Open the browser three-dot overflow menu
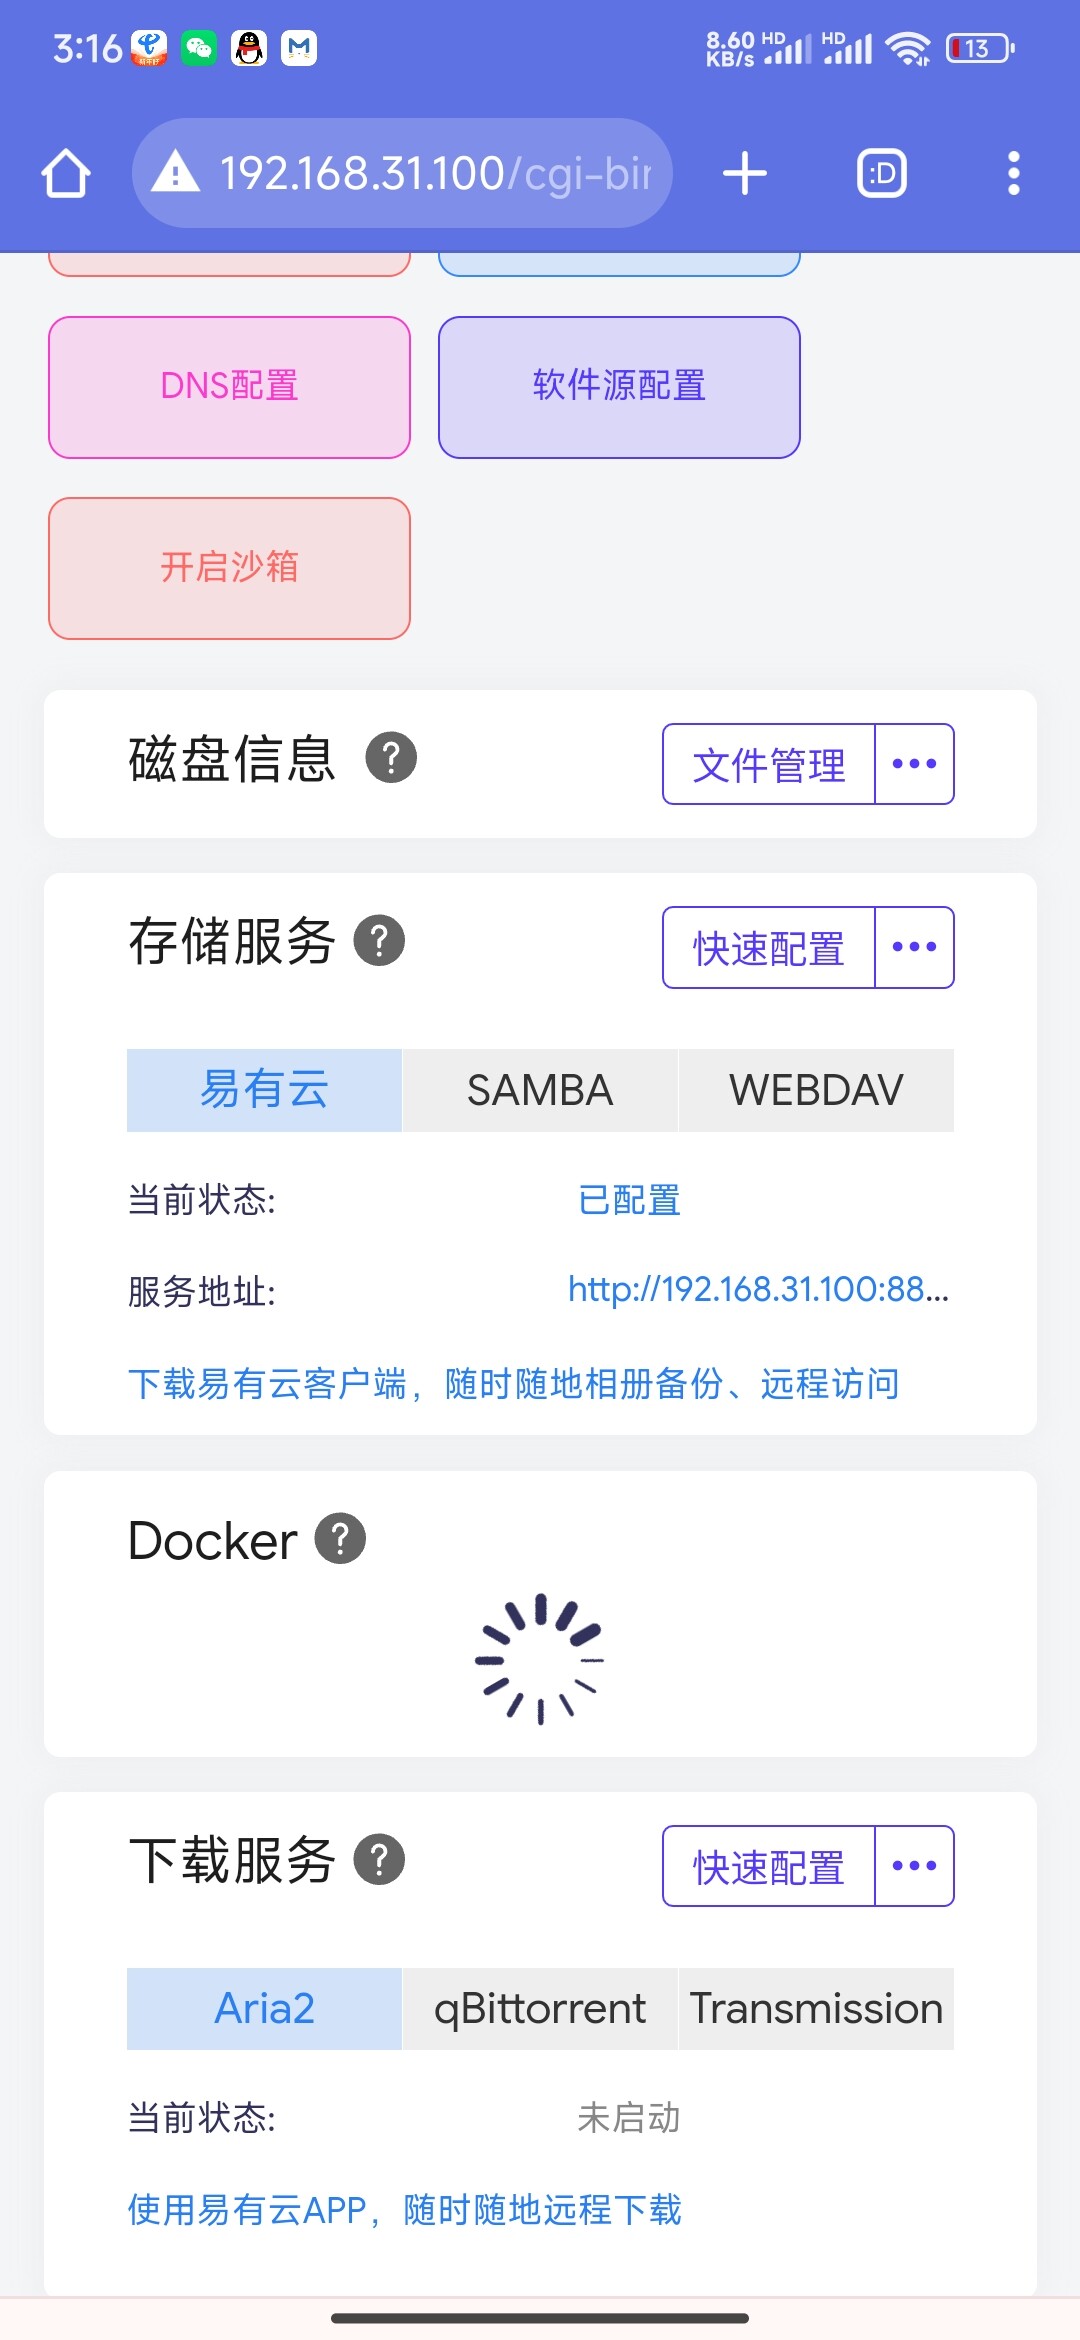Screen dimensions: 1080x2340 click(x=1013, y=174)
